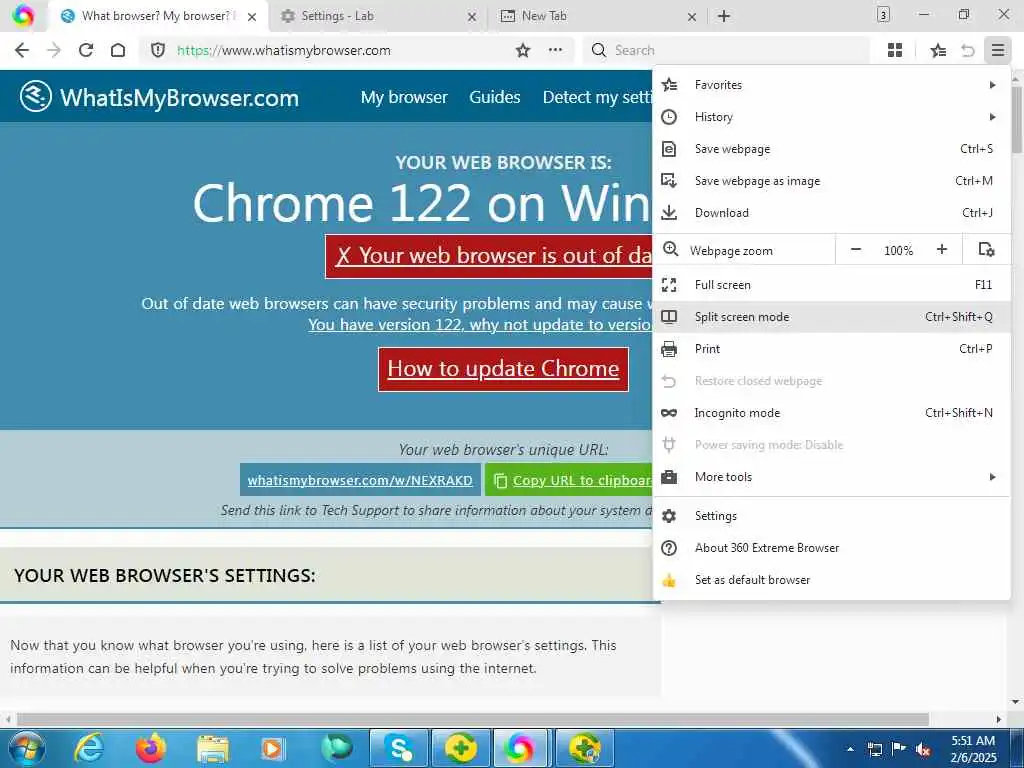Click the vertical scrollbar thumb
The width and height of the screenshot is (1024, 768).
(x=1017, y=120)
